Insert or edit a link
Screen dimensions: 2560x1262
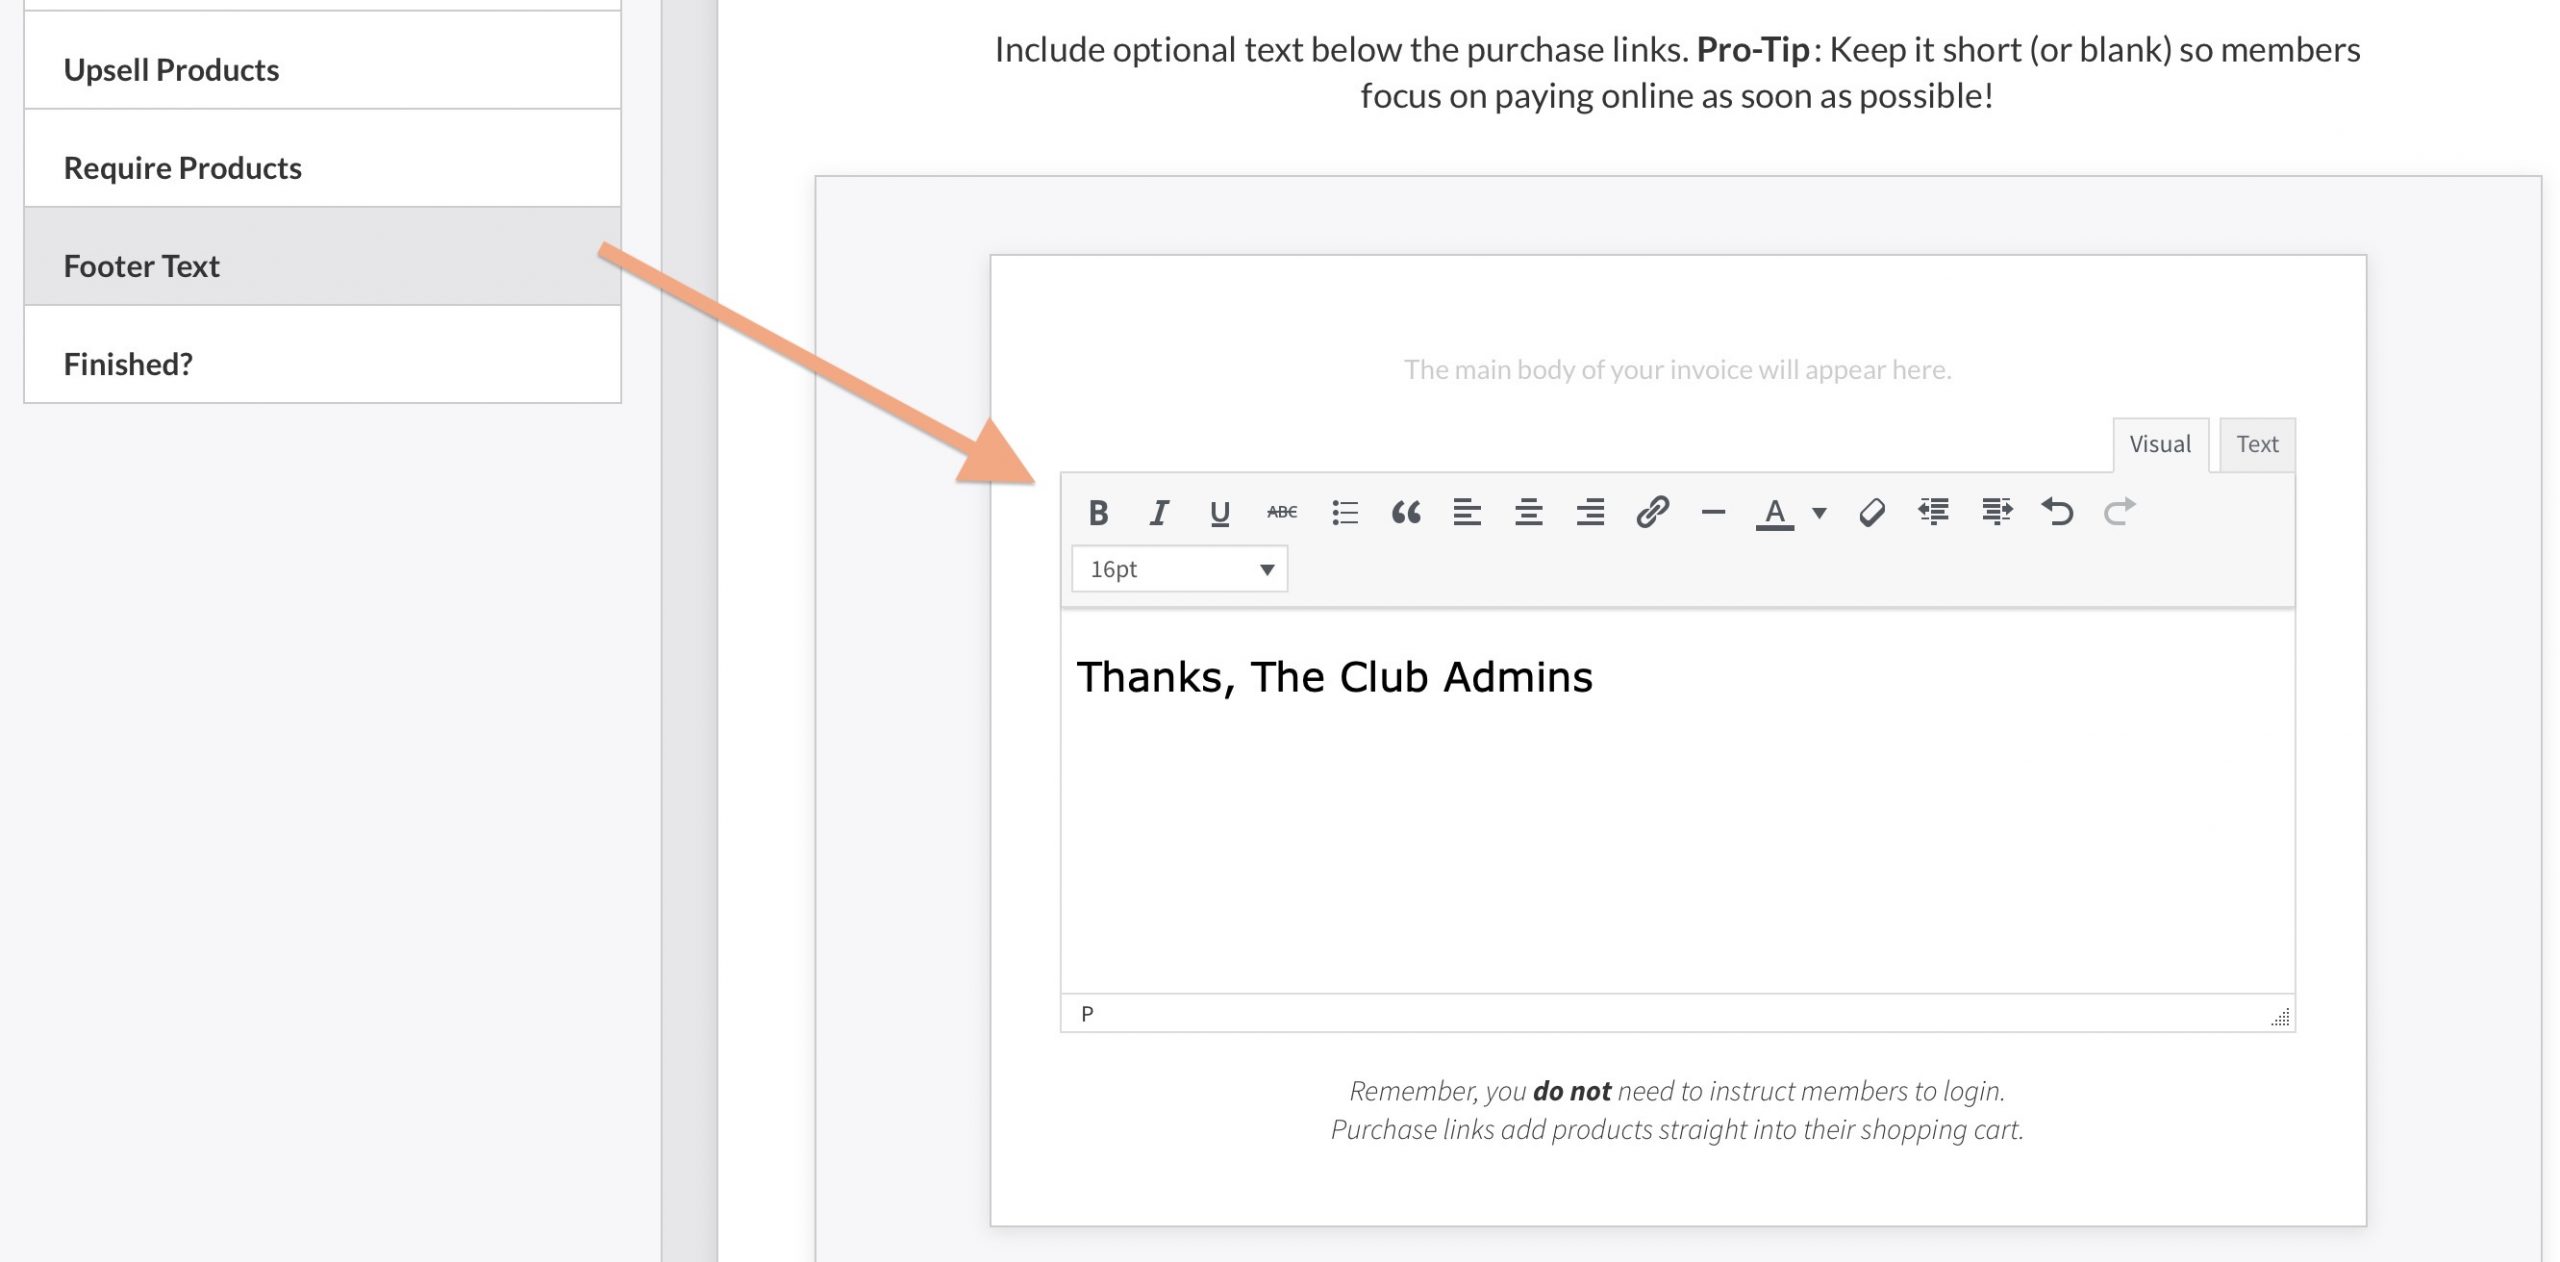click(1652, 513)
